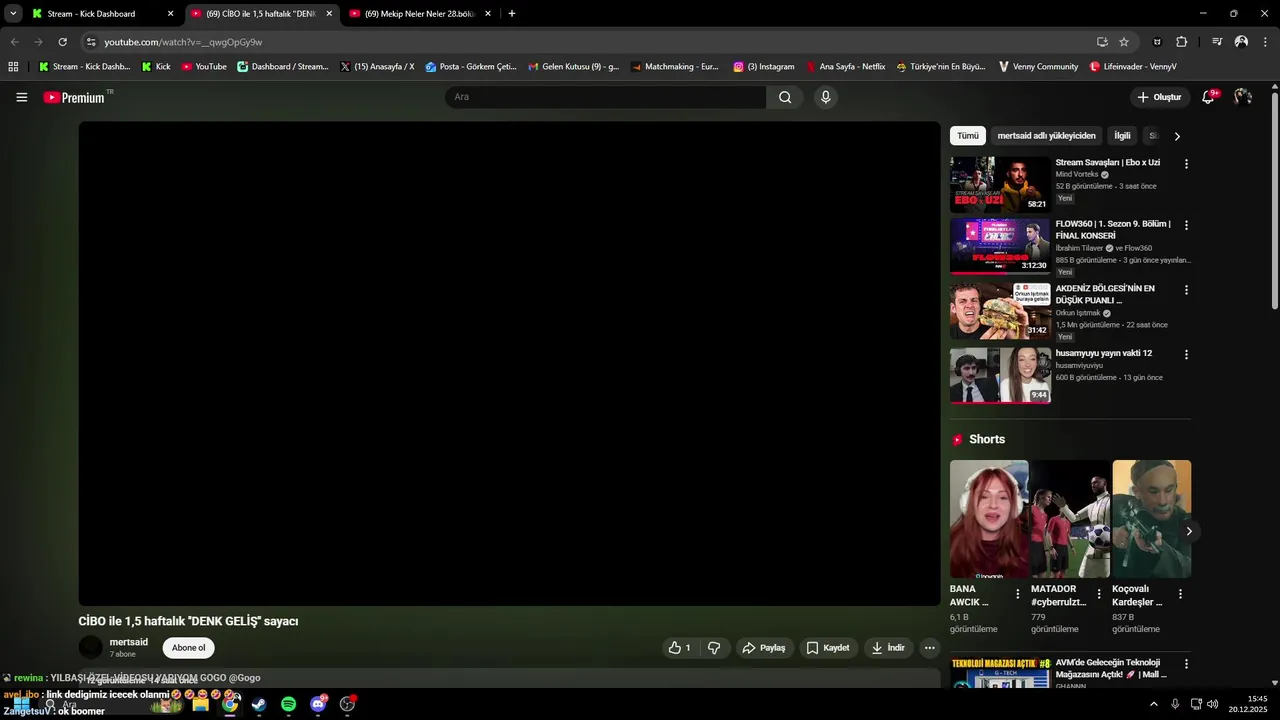
Task: Dislike the video with thumbs down
Action: [714, 648]
